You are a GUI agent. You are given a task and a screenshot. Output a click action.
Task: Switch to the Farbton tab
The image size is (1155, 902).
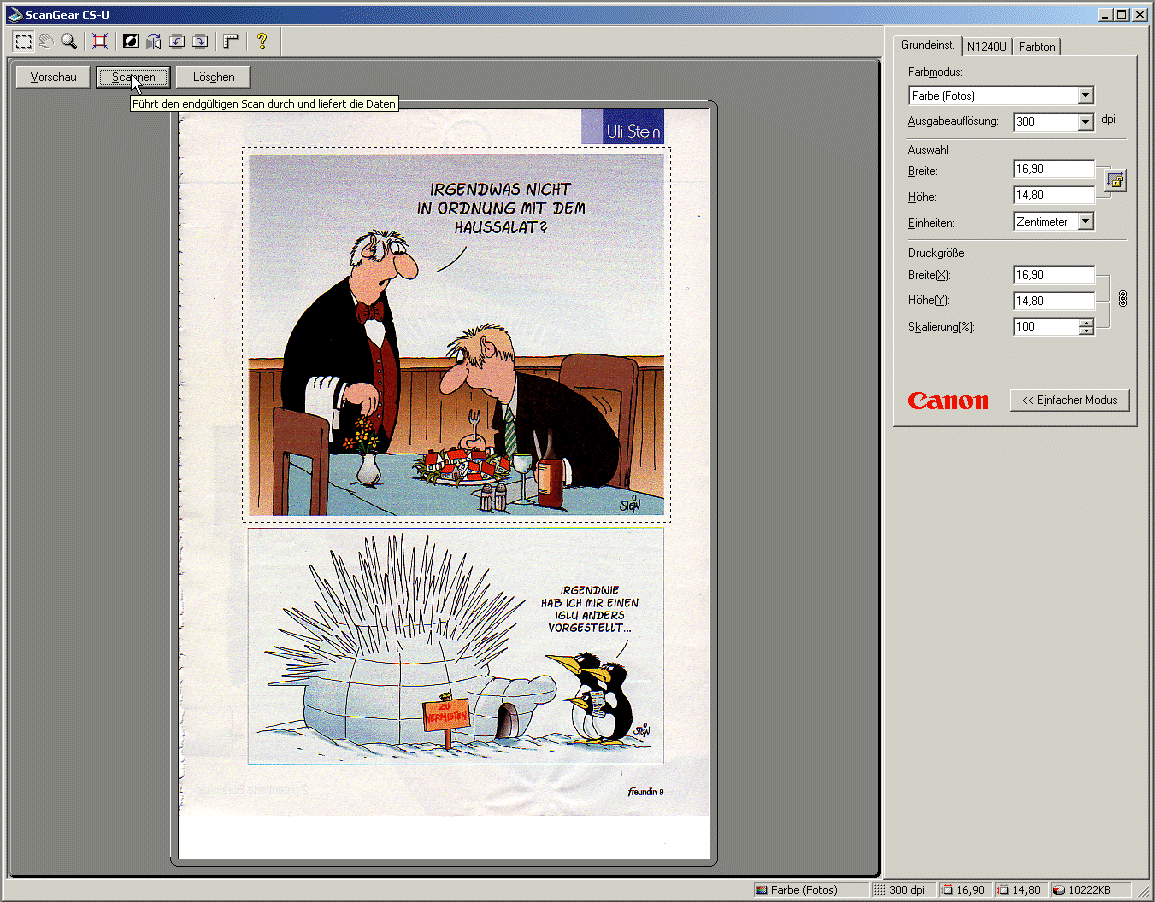click(x=1037, y=46)
